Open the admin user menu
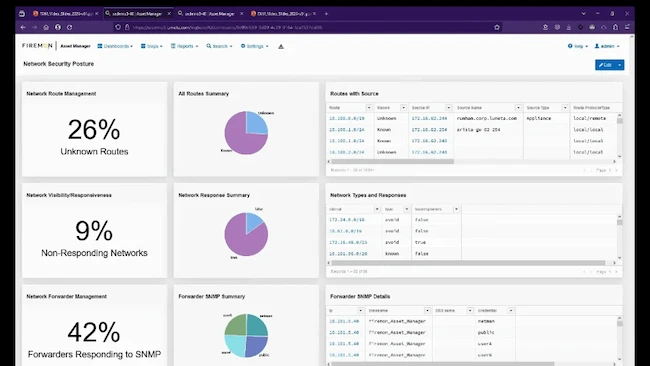 coord(607,46)
